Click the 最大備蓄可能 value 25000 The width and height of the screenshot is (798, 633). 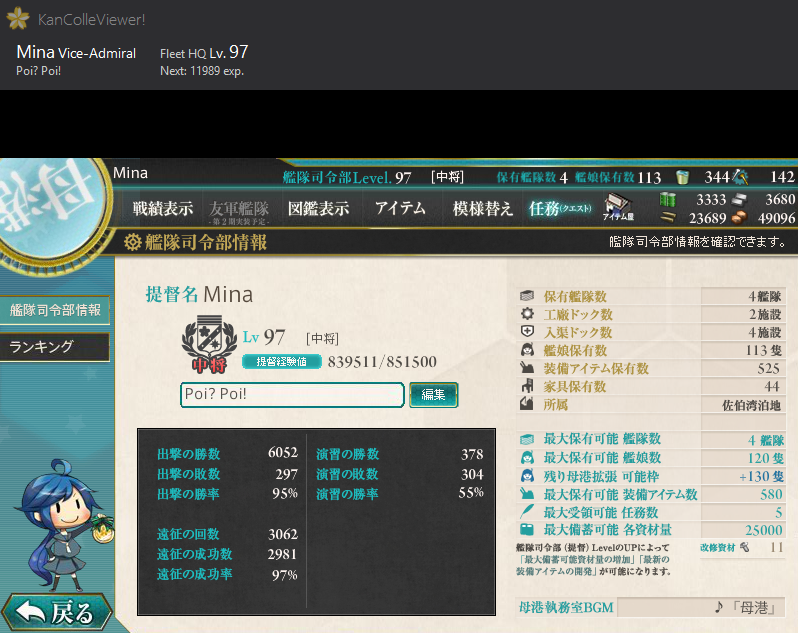[764, 530]
